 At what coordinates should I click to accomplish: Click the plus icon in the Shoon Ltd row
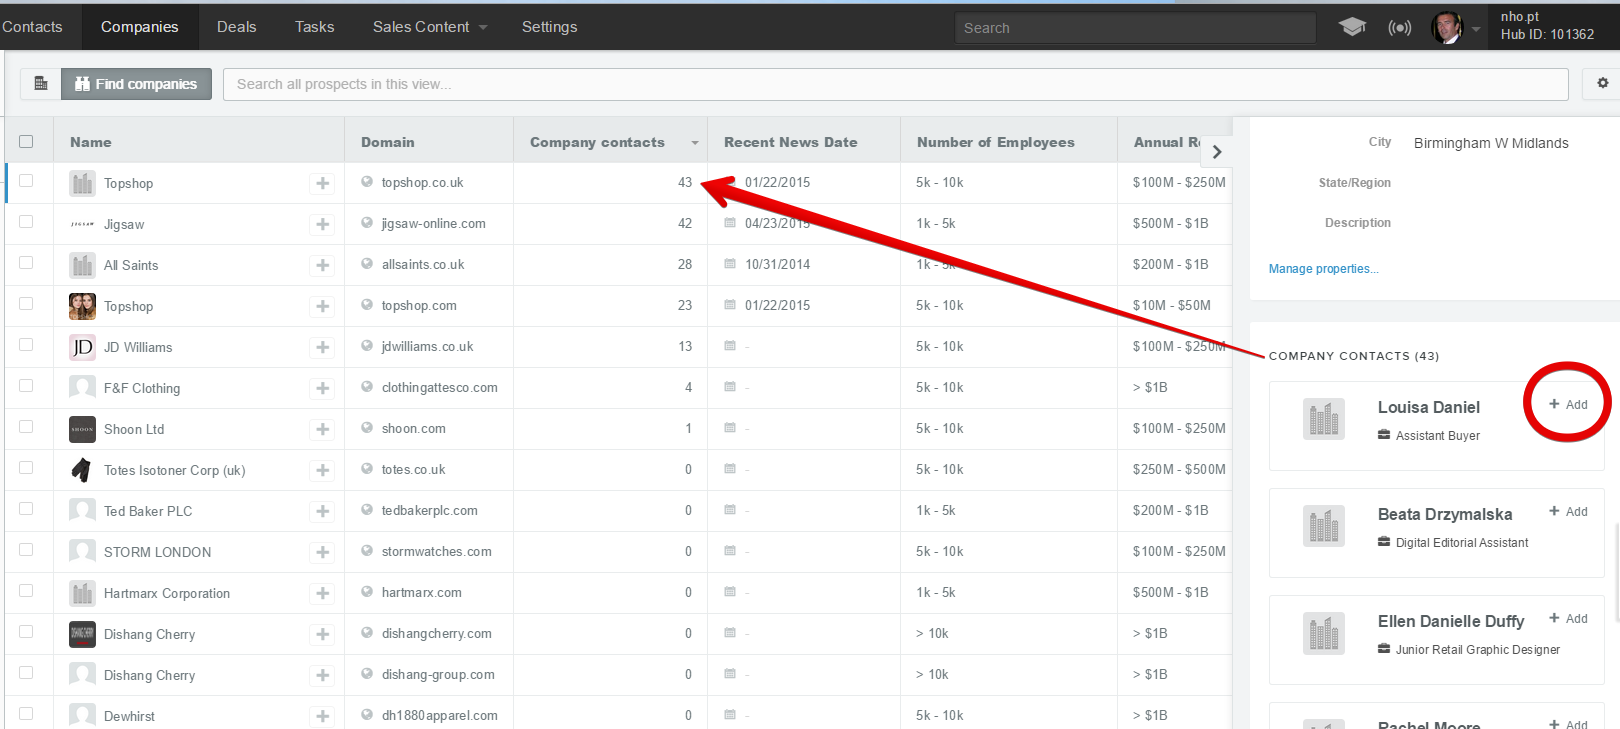322,429
